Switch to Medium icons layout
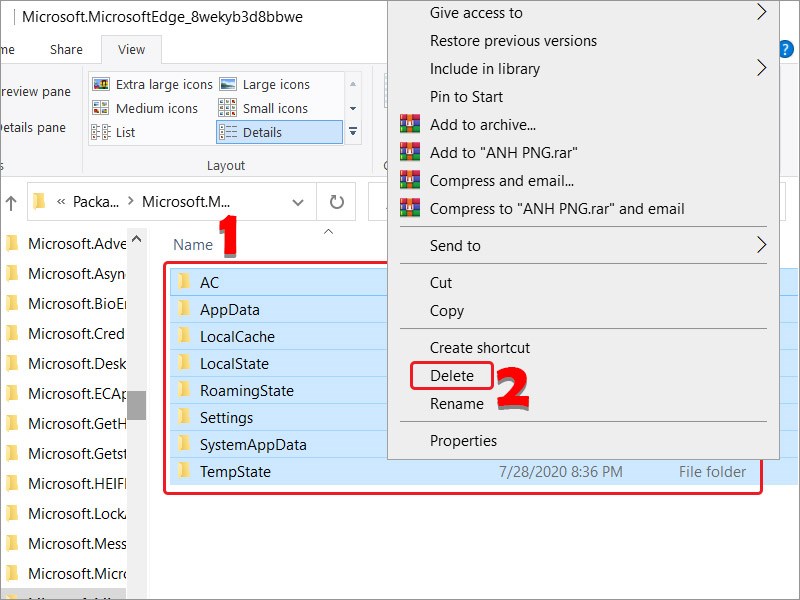The height and width of the screenshot is (600, 800). [145, 108]
